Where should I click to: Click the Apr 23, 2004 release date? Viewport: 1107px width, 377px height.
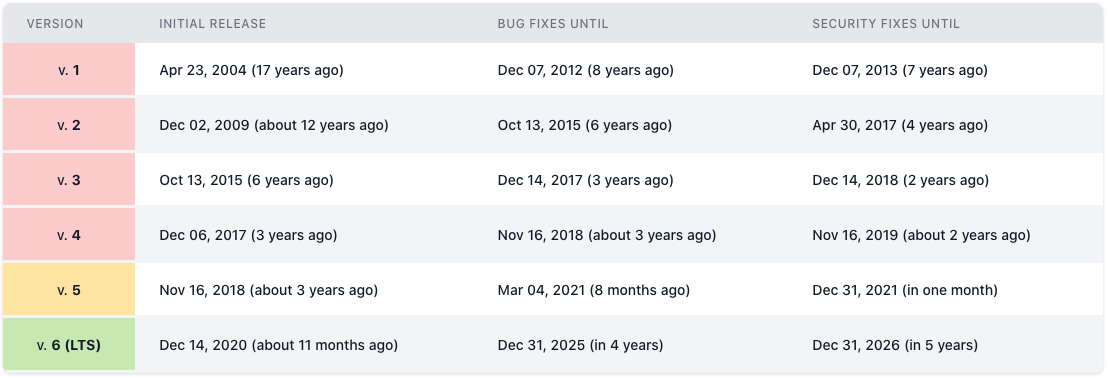click(203, 71)
